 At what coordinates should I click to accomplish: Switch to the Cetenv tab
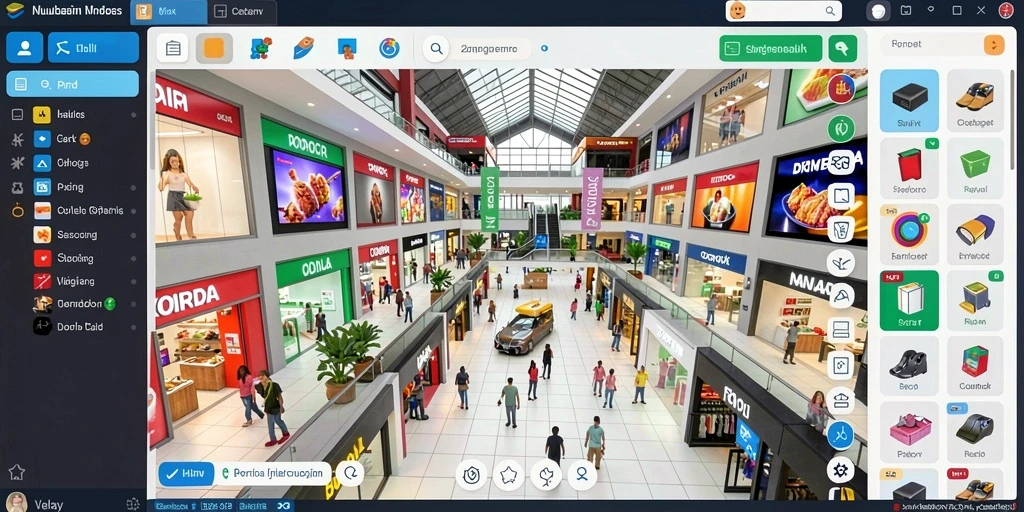242,12
